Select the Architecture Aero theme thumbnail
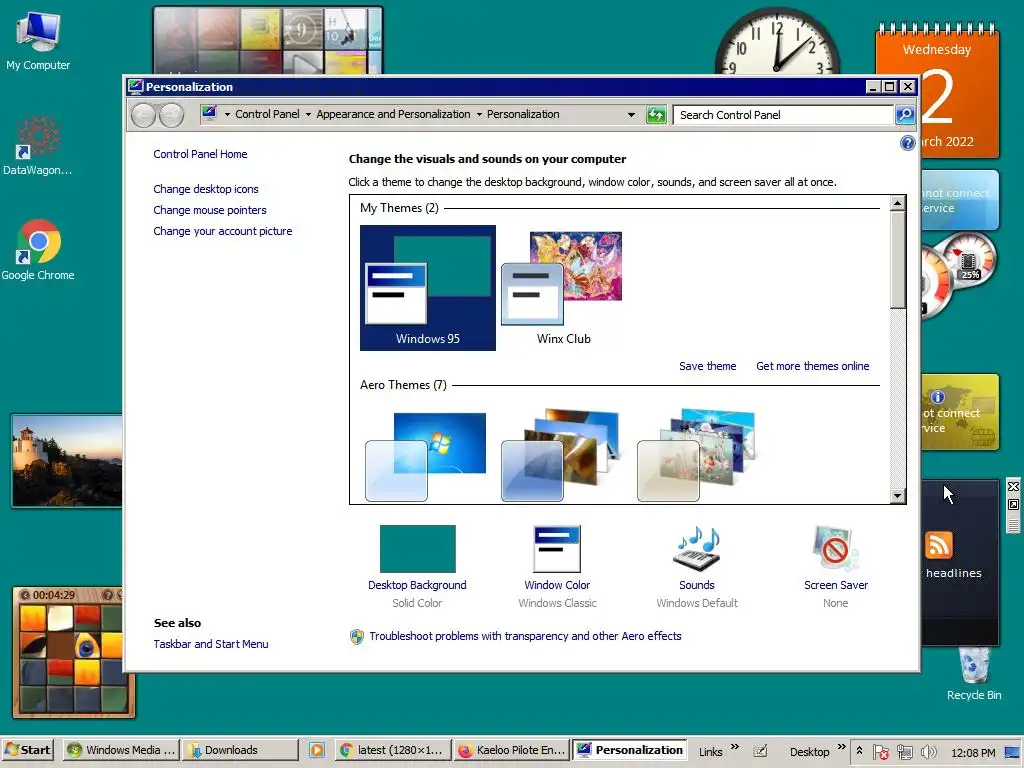Viewport: 1024px width, 768px height. [x=562, y=456]
